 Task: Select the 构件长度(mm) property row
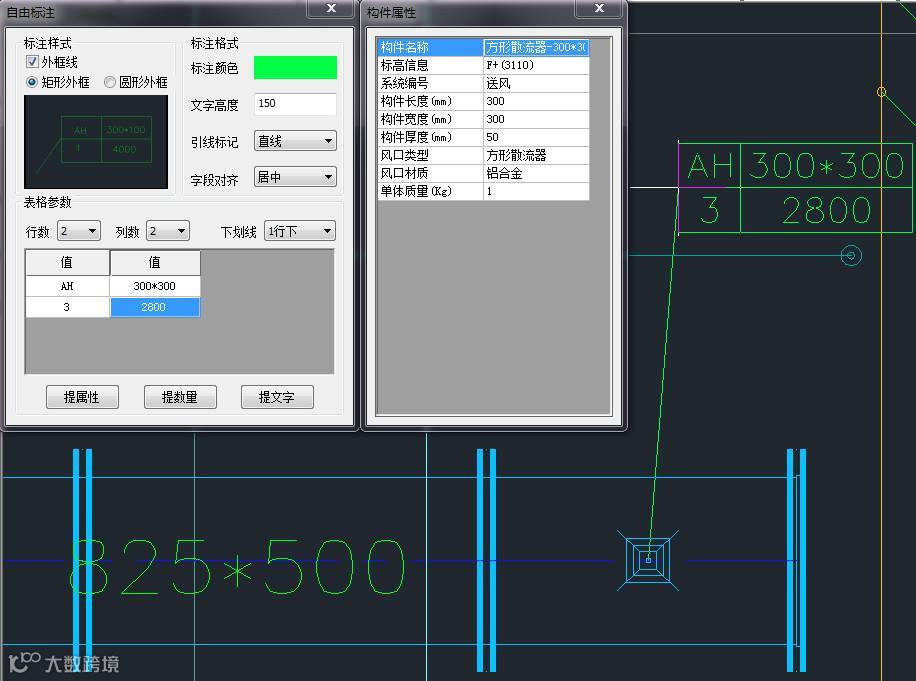tap(483, 102)
